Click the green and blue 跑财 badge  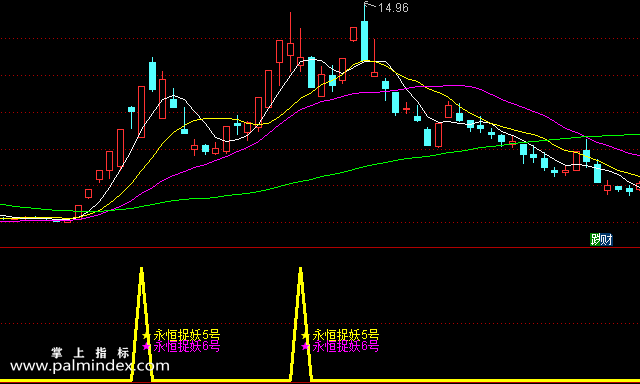coord(601,240)
